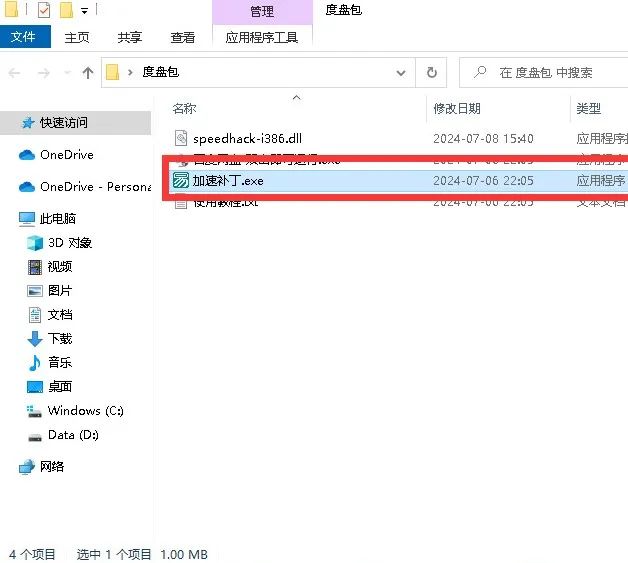Image resolution: width=628 pixels, height=563 pixels.
Task: Open the 图片 folder
Action: [x=60, y=291]
